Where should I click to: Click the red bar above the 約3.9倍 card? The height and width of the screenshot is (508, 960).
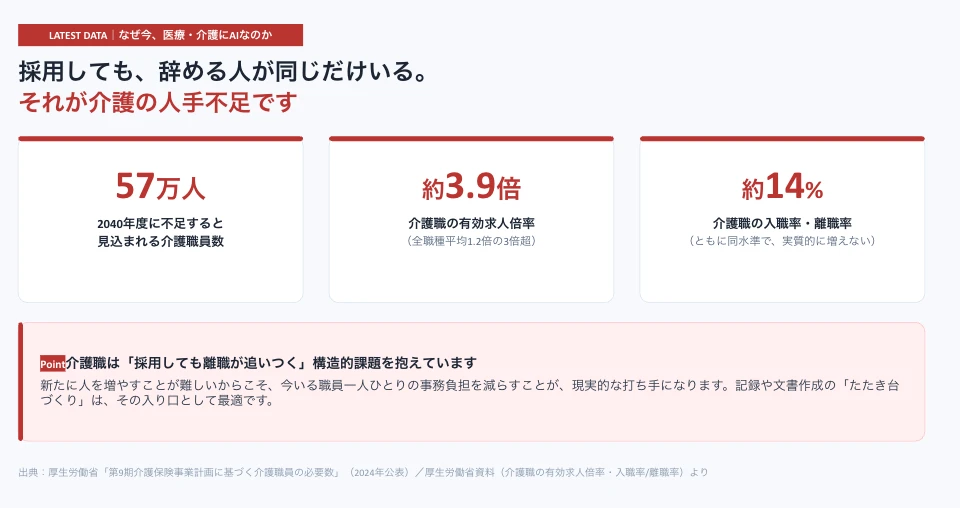pyautogui.click(x=471, y=139)
